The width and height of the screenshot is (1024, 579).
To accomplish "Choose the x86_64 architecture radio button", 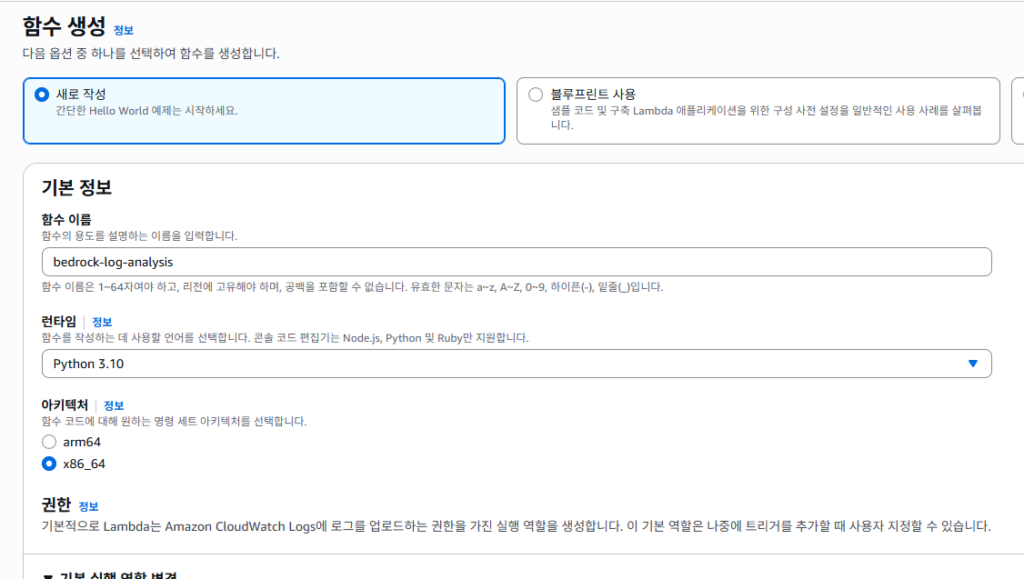I will [x=49, y=464].
